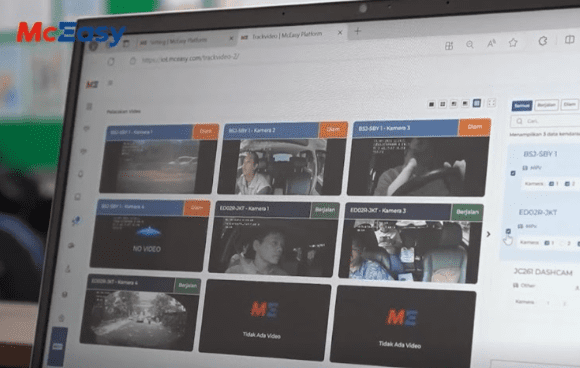Select the single-view video layout icon
The image size is (580, 368).
pos(431,105)
